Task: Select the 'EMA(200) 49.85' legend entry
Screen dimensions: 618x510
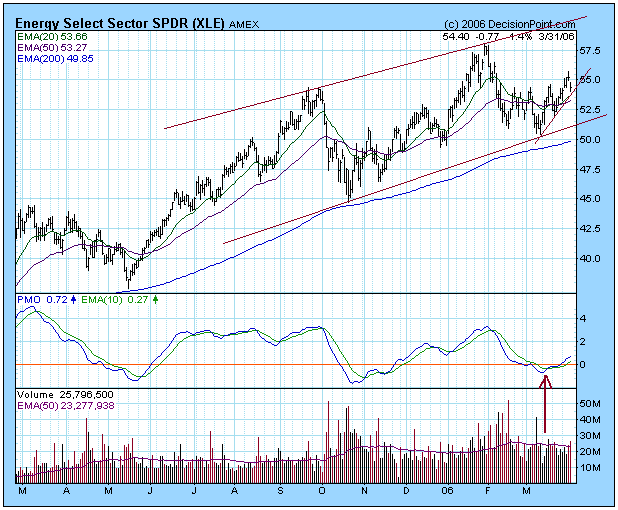Action: 55,59
